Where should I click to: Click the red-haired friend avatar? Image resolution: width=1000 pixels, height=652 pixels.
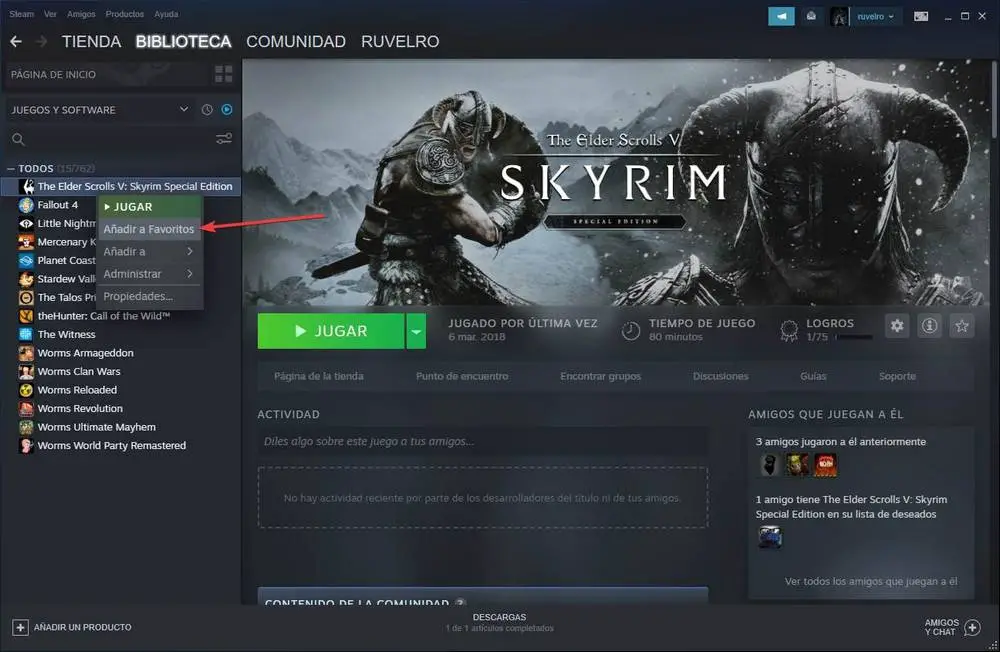pyautogui.click(x=825, y=465)
